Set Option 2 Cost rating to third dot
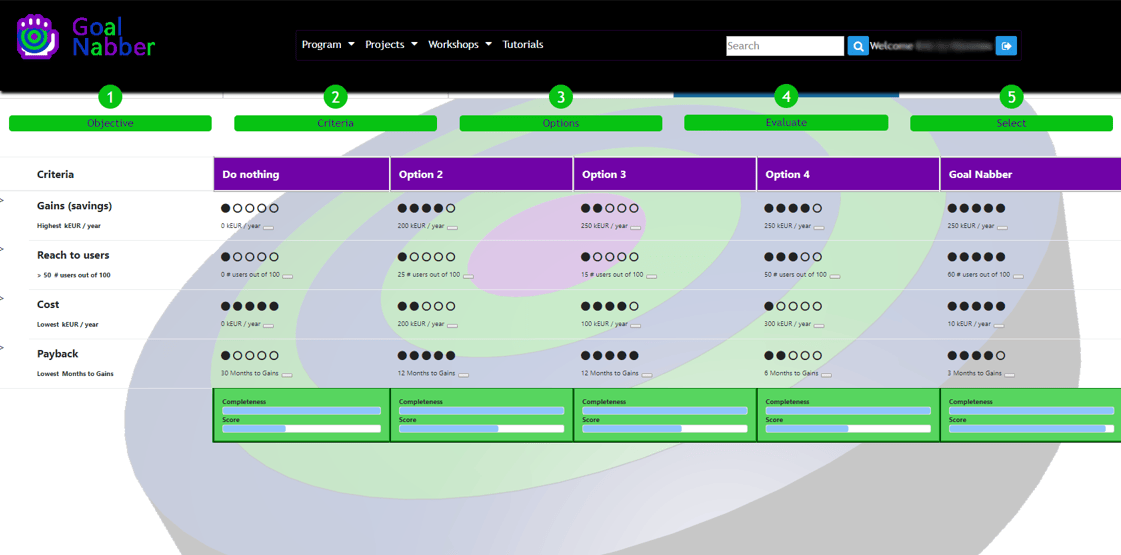This screenshot has height=555, width=1121. coord(426,306)
